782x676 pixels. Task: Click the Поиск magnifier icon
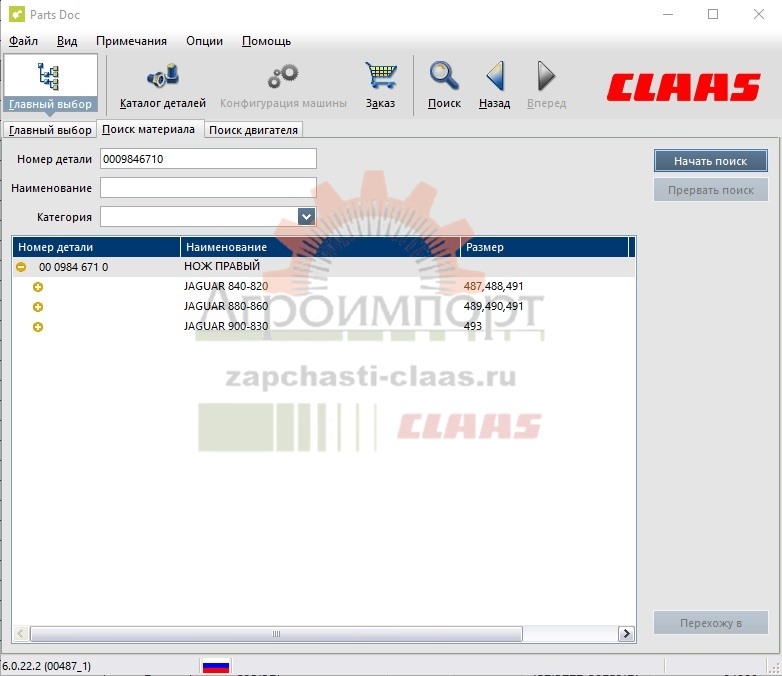444,76
